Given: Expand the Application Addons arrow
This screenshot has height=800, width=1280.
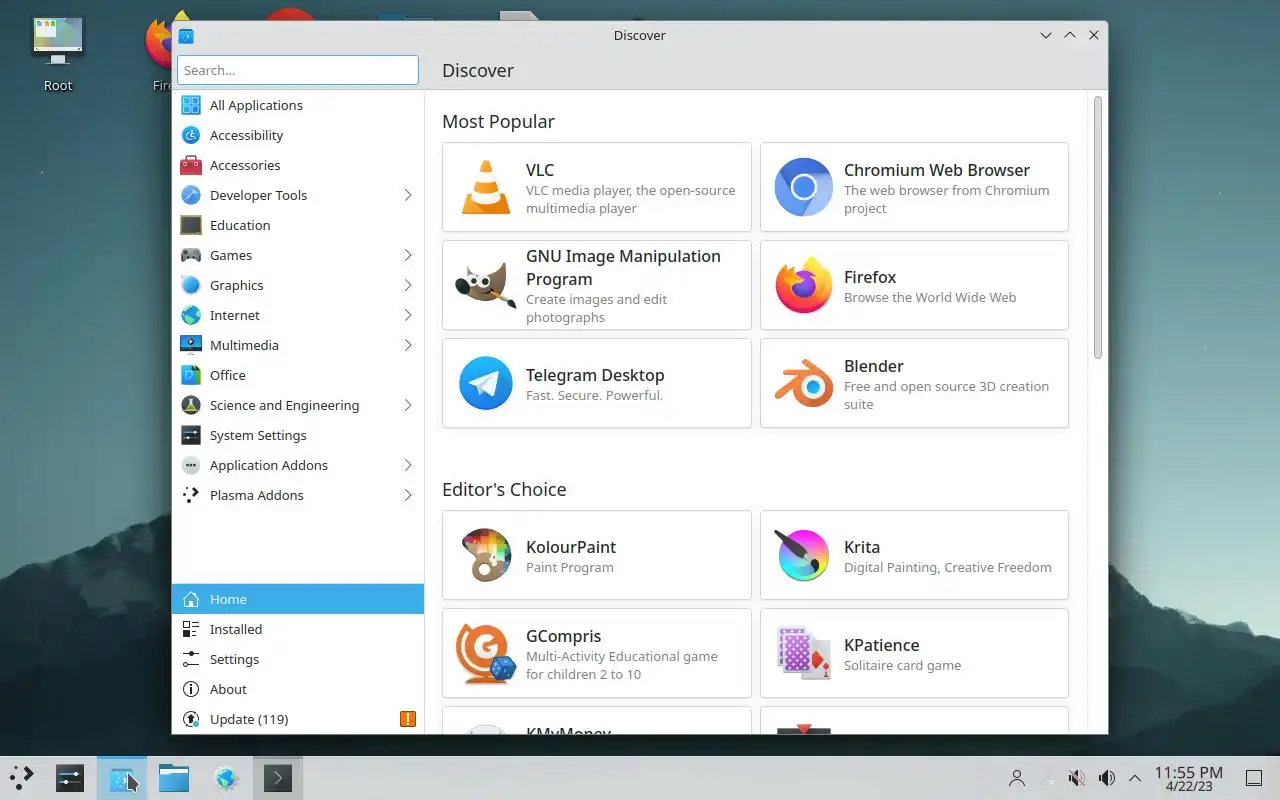Looking at the screenshot, I should pyautogui.click(x=408, y=465).
